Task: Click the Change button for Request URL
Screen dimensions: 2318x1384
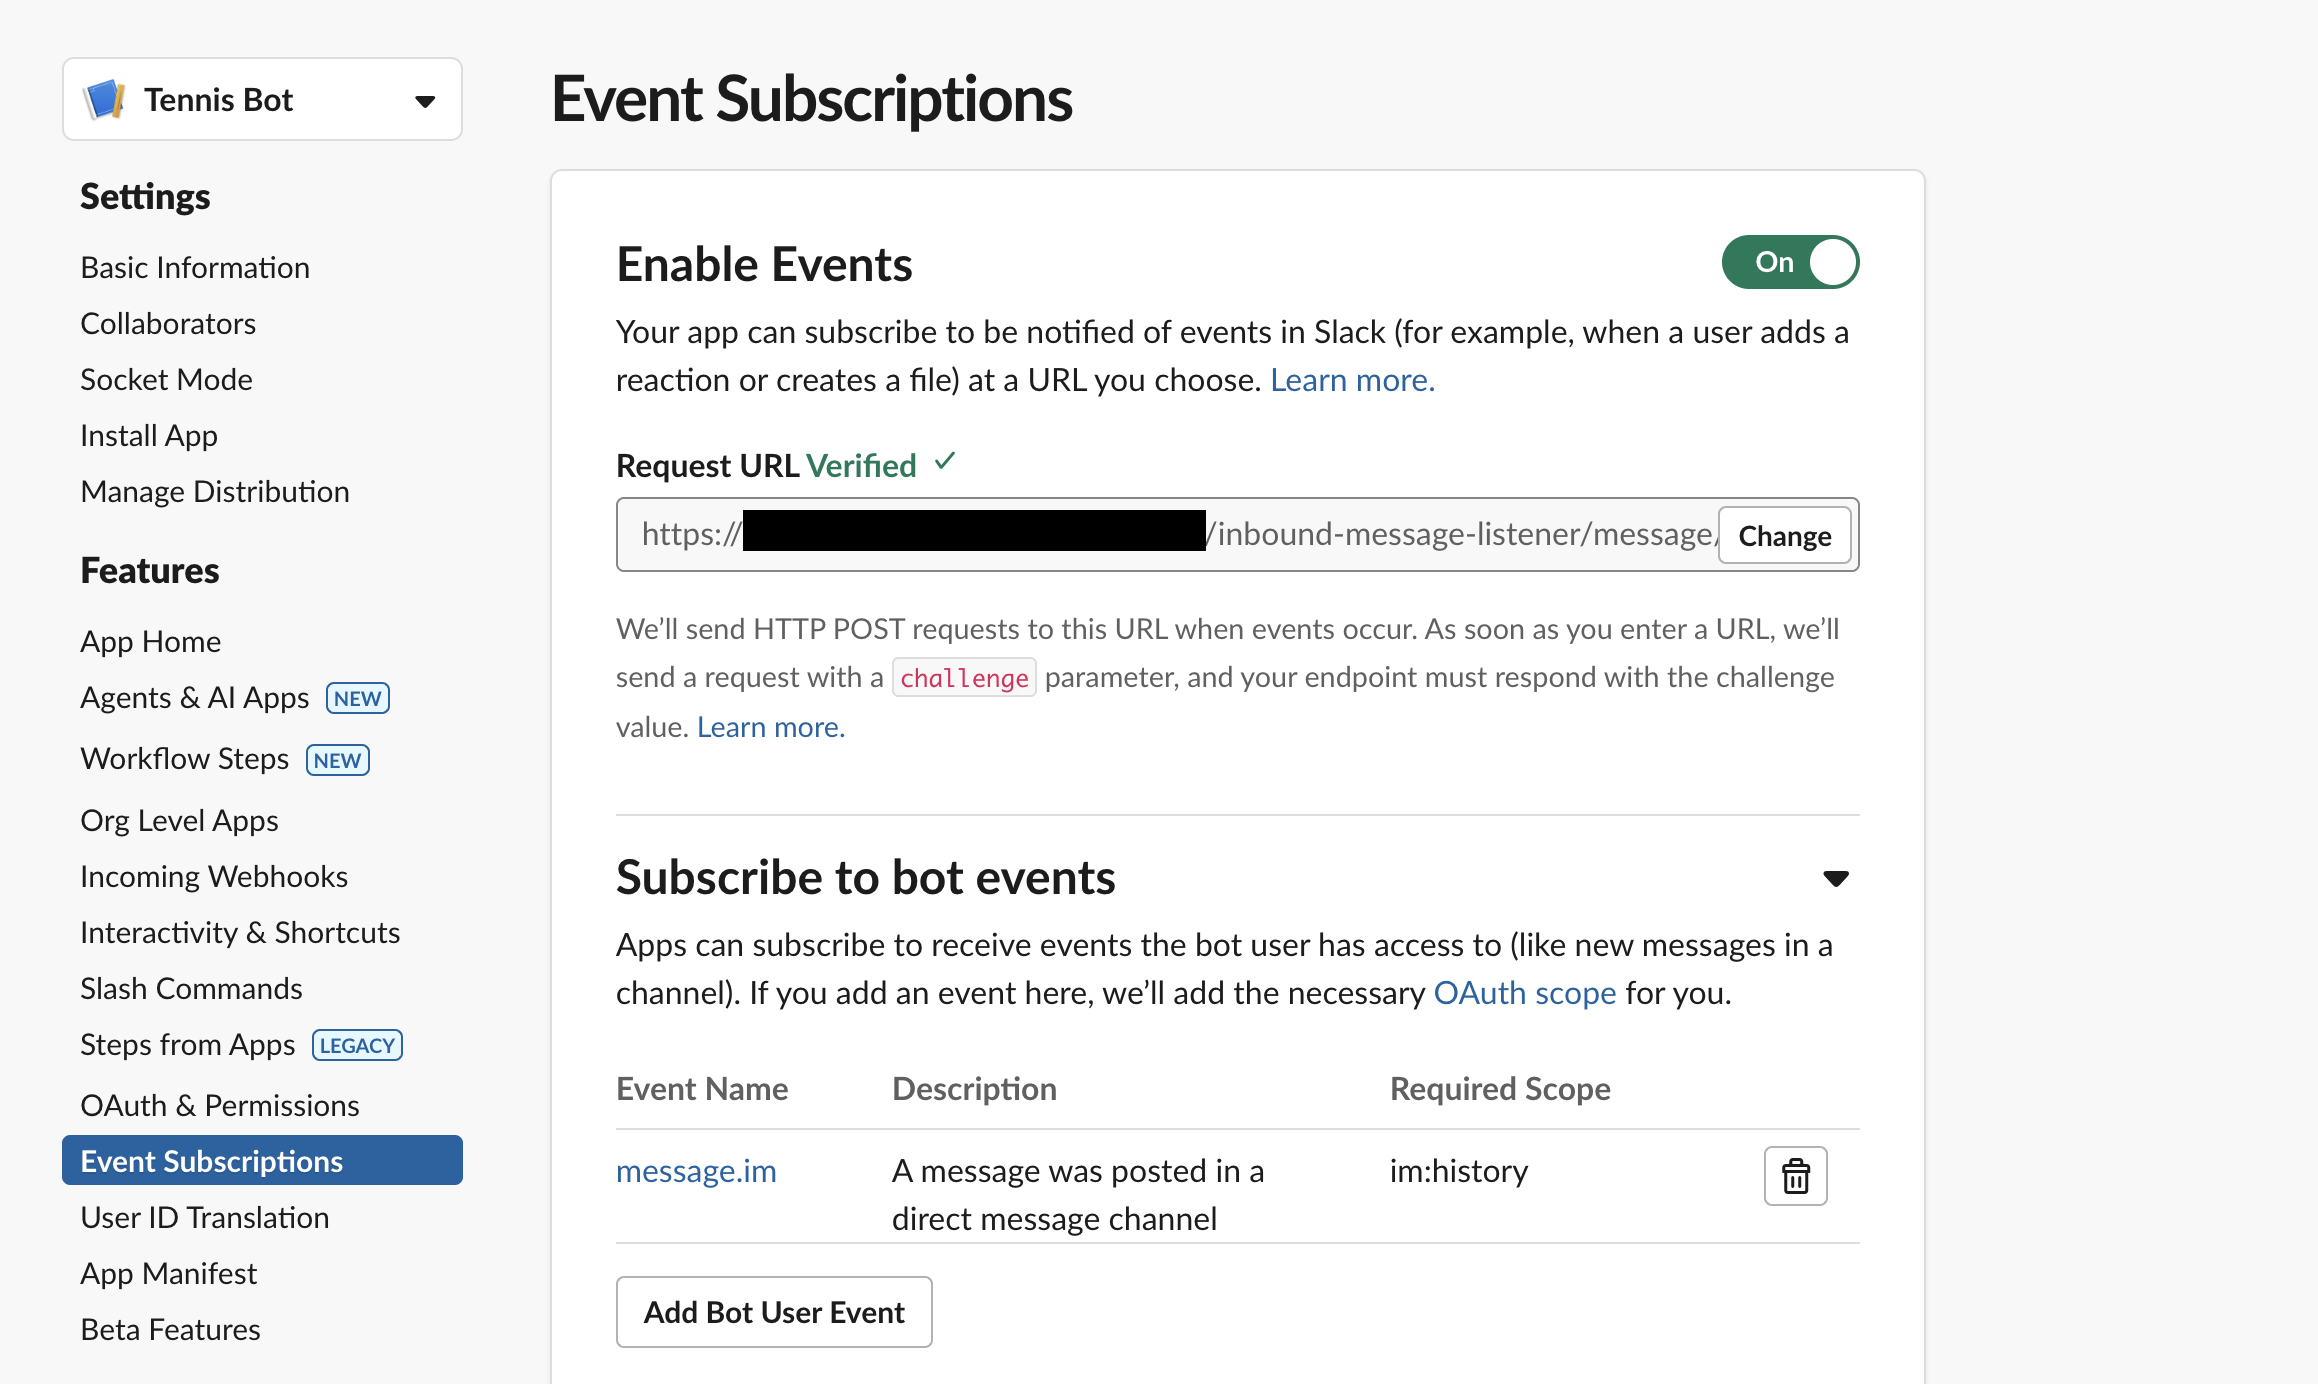Action: pos(1784,535)
